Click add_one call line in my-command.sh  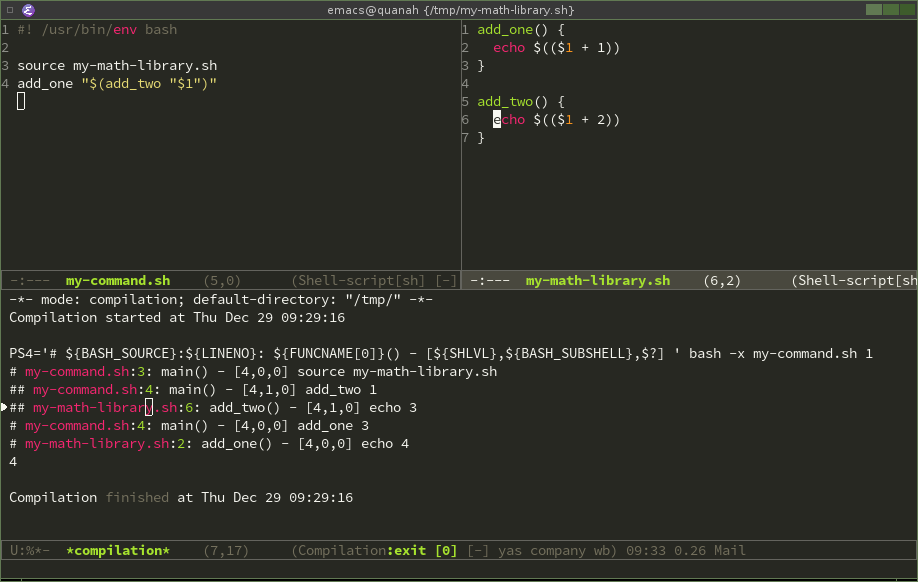click(x=117, y=84)
